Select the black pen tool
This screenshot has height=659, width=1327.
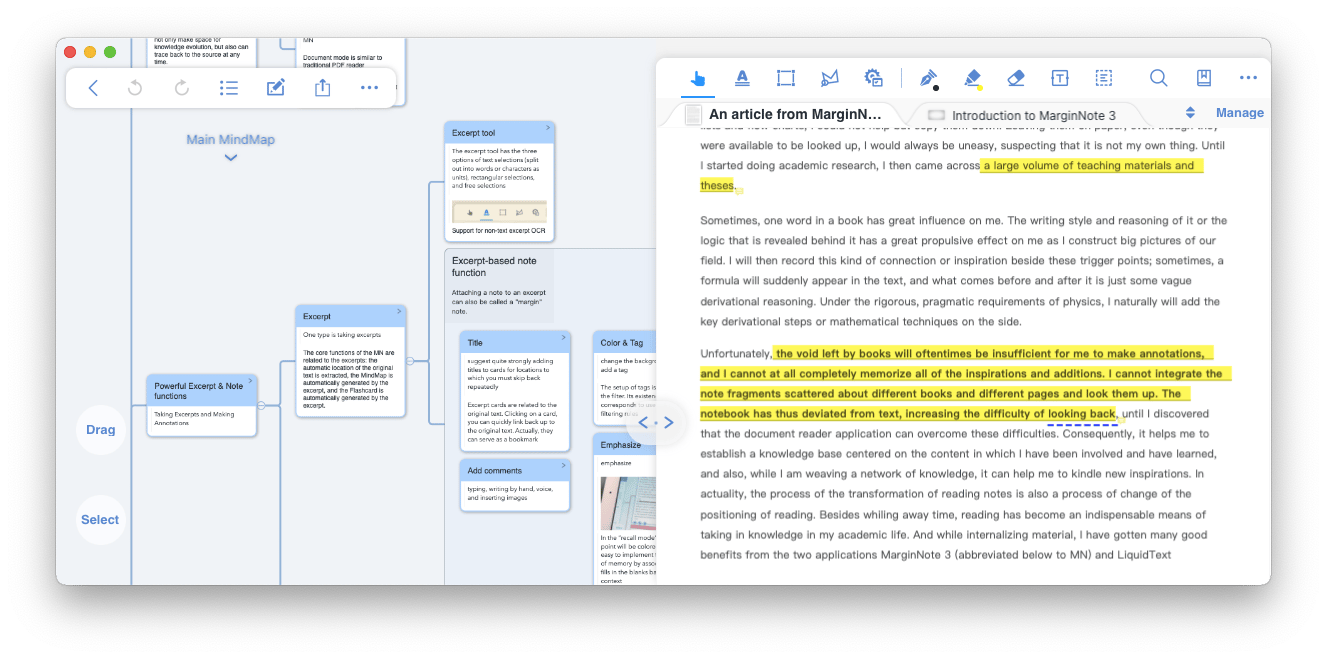(x=928, y=78)
